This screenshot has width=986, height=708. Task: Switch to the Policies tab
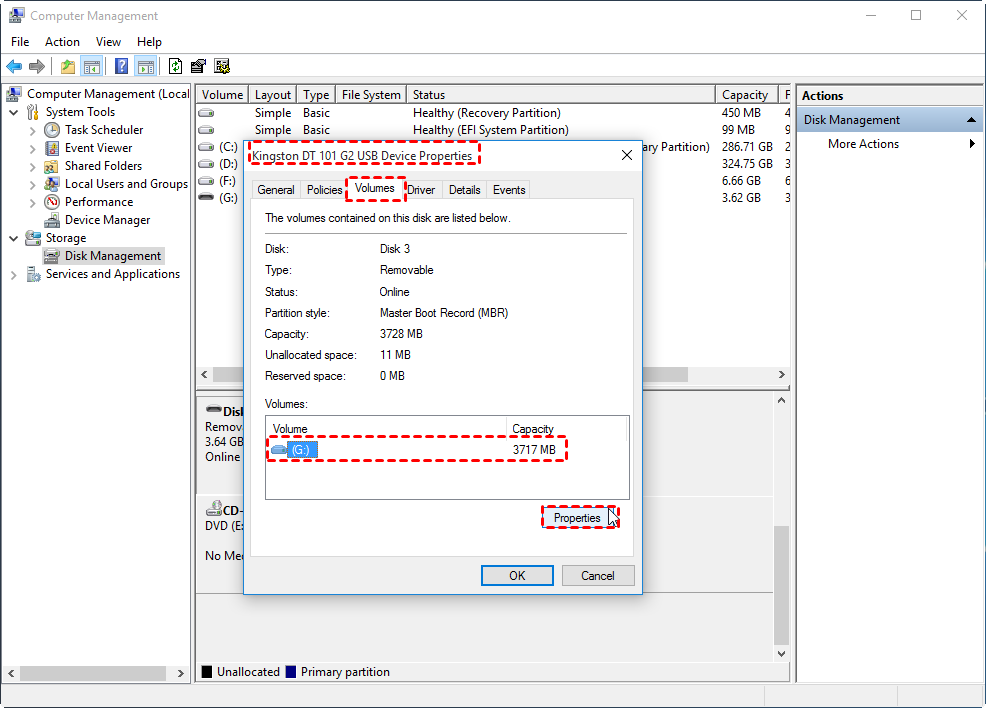point(324,190)
